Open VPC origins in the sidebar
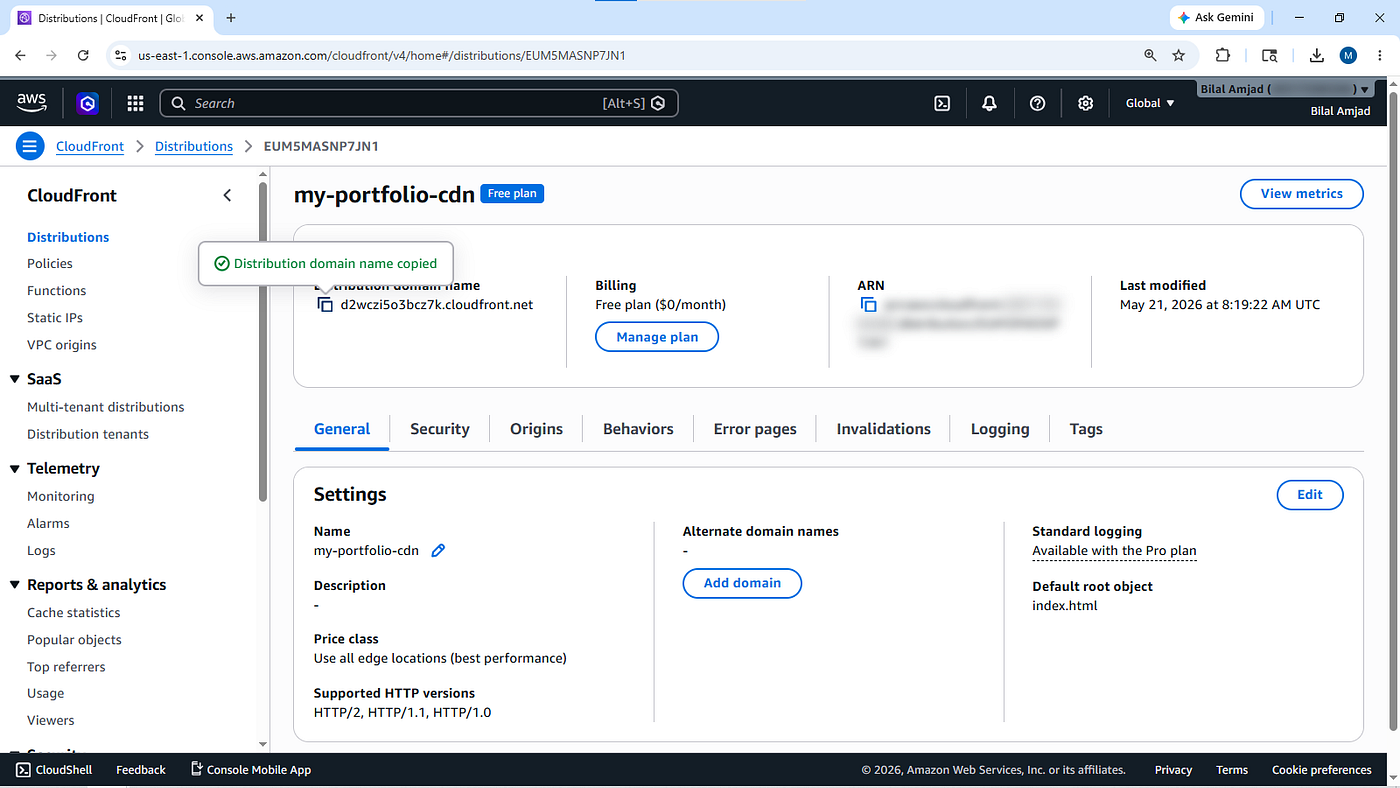1400x788 pixels. 62,345
